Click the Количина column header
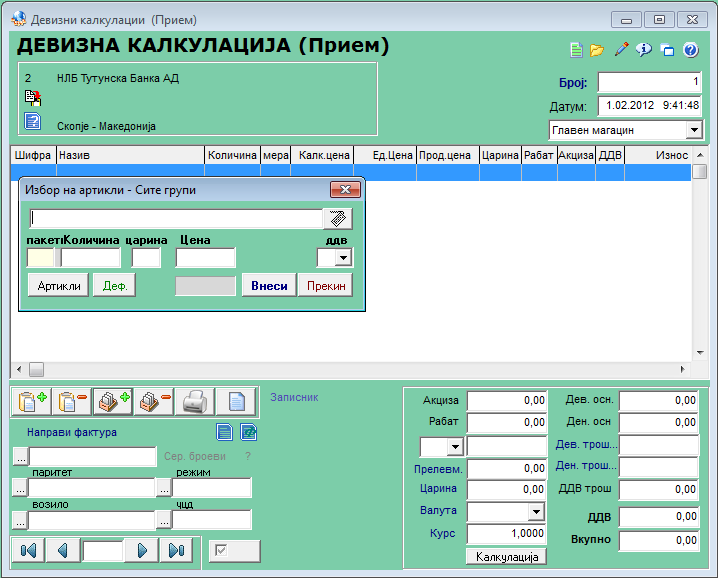This screenshot has width=718, height=578. pos(232,155)
